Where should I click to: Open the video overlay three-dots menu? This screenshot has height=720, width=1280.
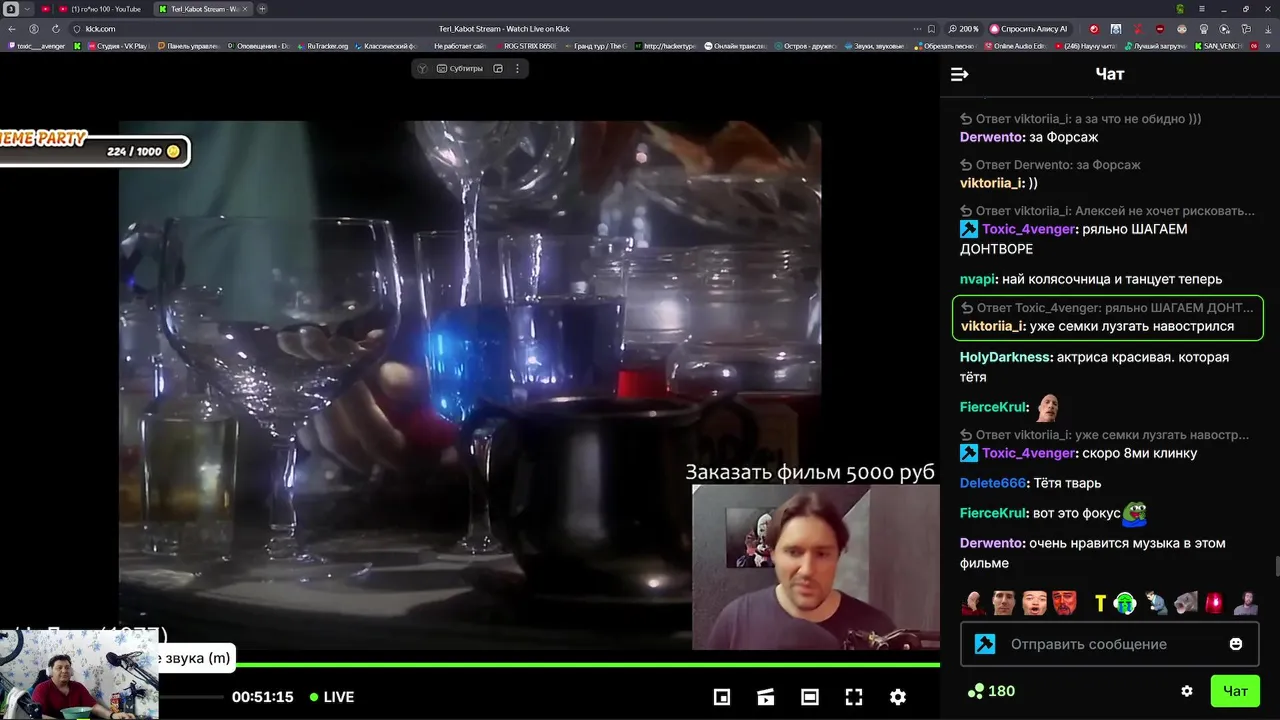coord(517,68)
